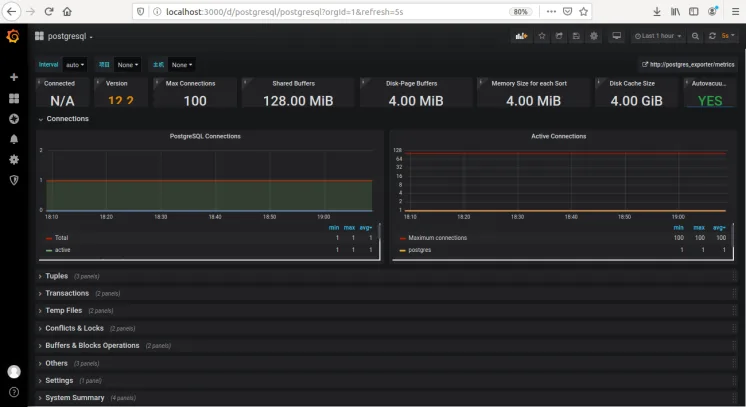Expand the System Summary row

click(x=387, y=397)
